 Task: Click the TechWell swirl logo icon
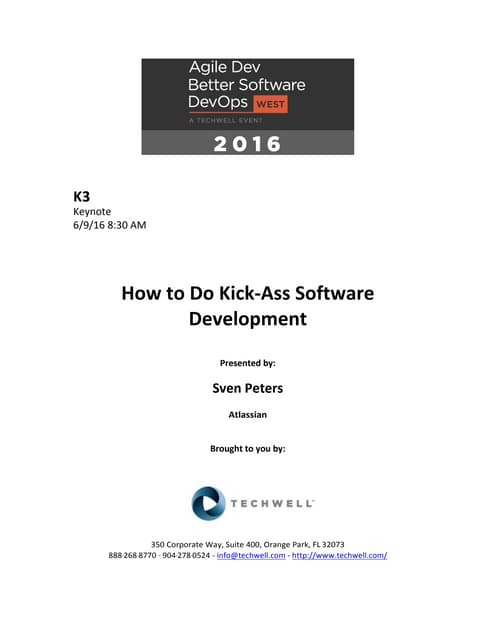pyautogui.click(x=209, y=503)
